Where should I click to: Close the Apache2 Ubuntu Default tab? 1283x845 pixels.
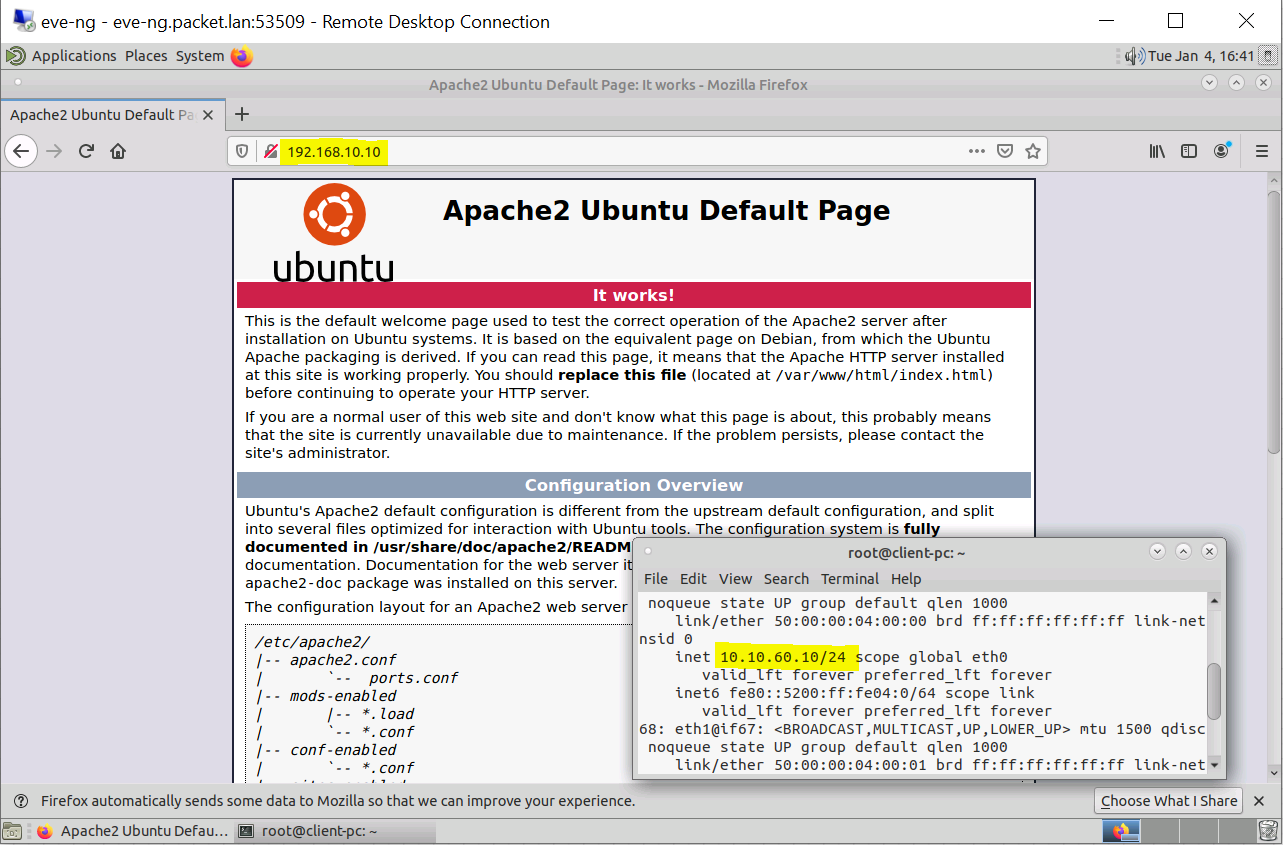[x=208, y=115]
